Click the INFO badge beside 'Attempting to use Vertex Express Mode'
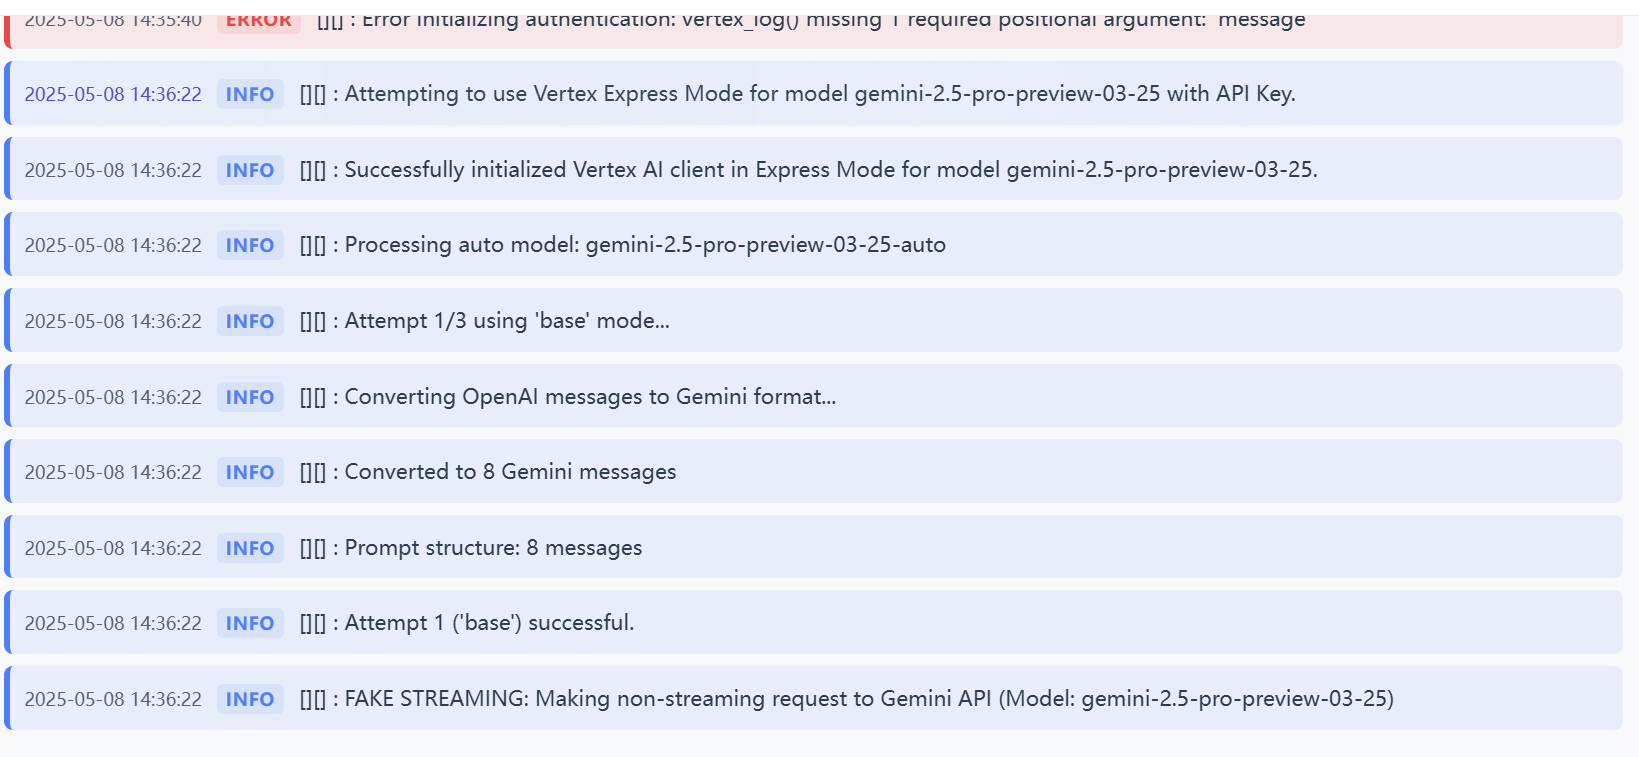Image resolution: width=1639 pixels, height=757 pixels. tap(250, 94)
